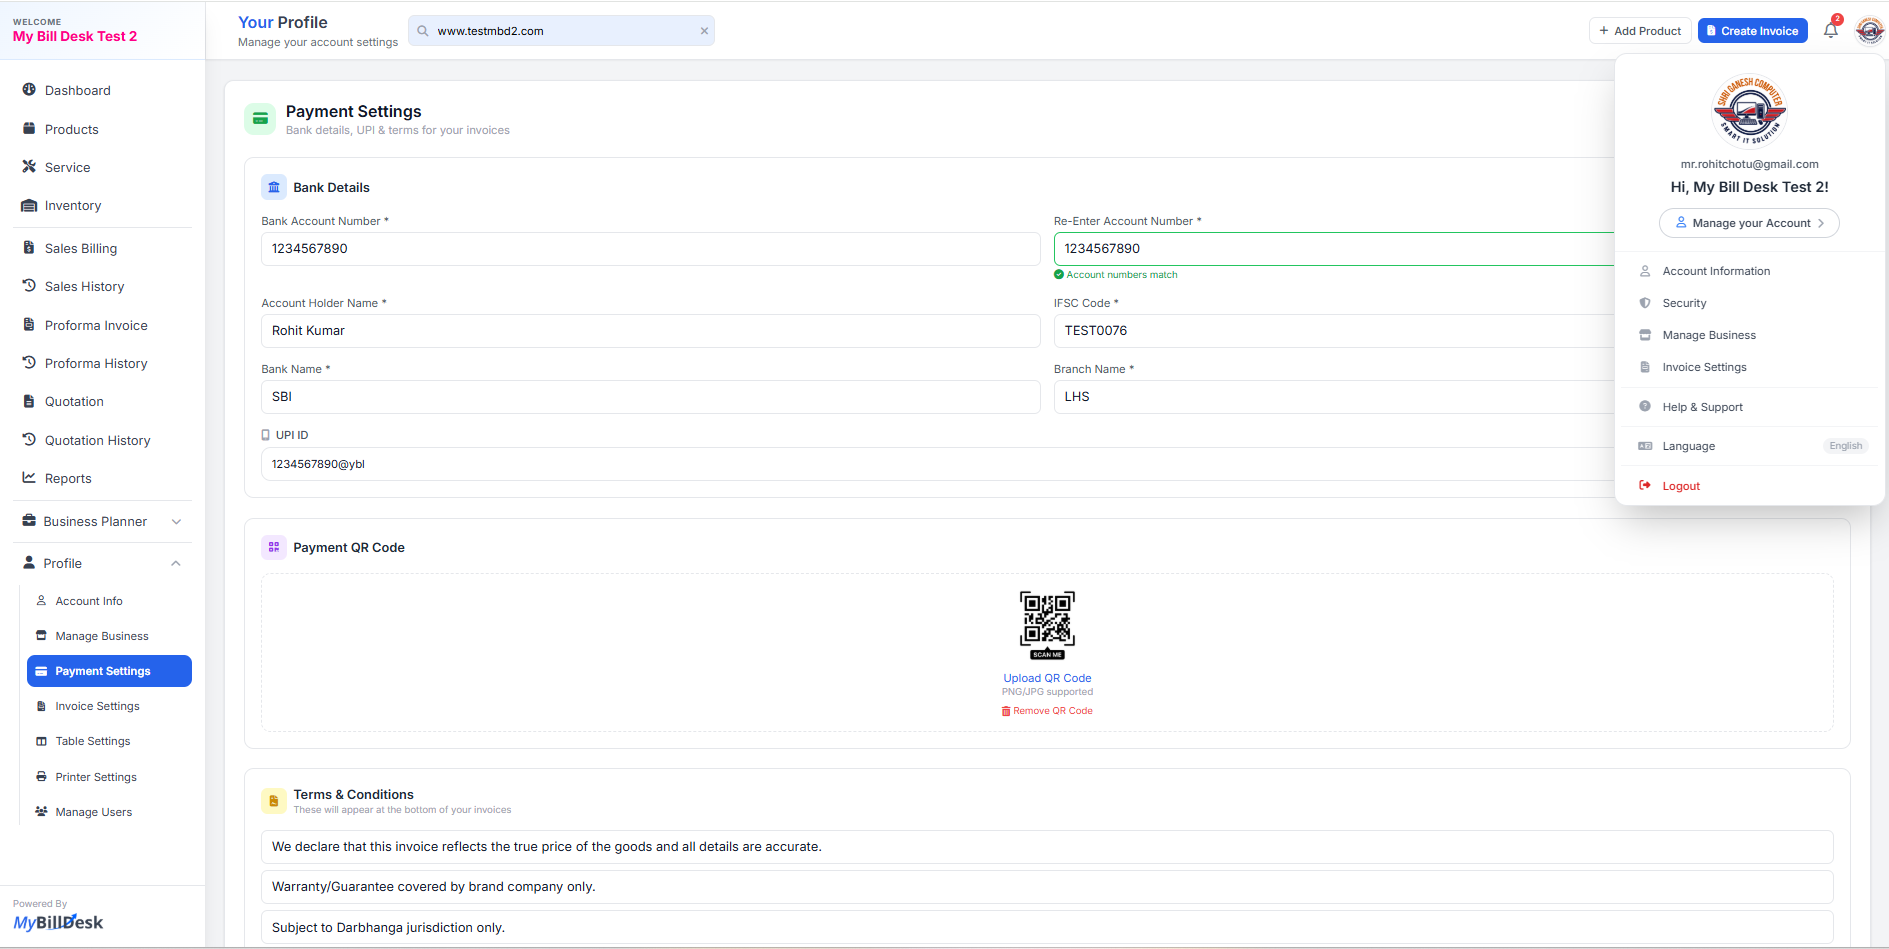Click the Dashboard icon in sidebar
This screenshot has width=1889, height=949.
tap(29, 89)
